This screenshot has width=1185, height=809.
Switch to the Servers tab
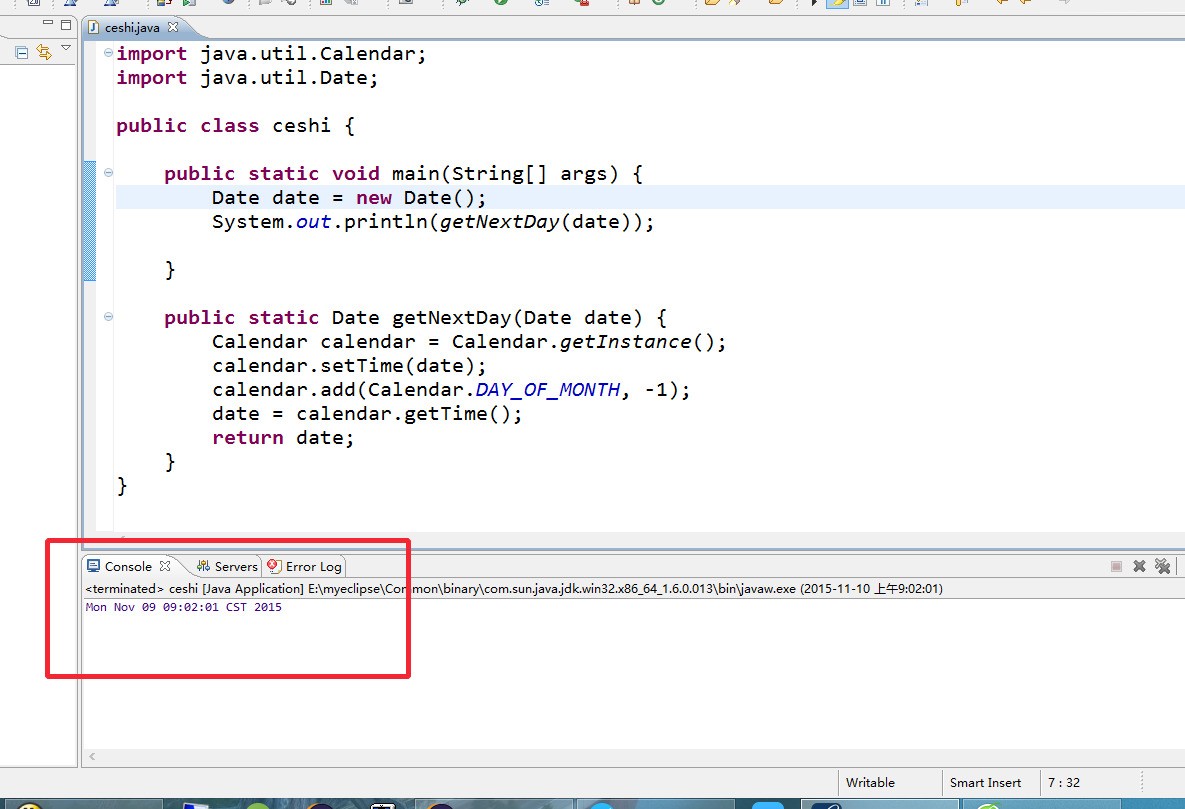[x=226, y=566]
